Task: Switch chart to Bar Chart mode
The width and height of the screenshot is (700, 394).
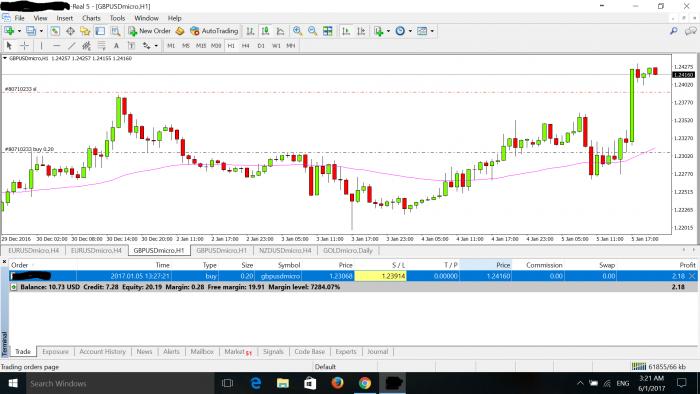Action: point(250,31)
